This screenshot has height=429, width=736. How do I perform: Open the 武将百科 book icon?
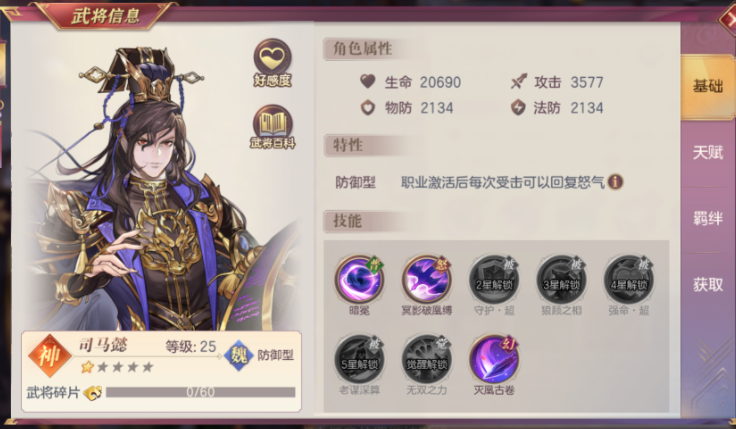coord(273,127)
